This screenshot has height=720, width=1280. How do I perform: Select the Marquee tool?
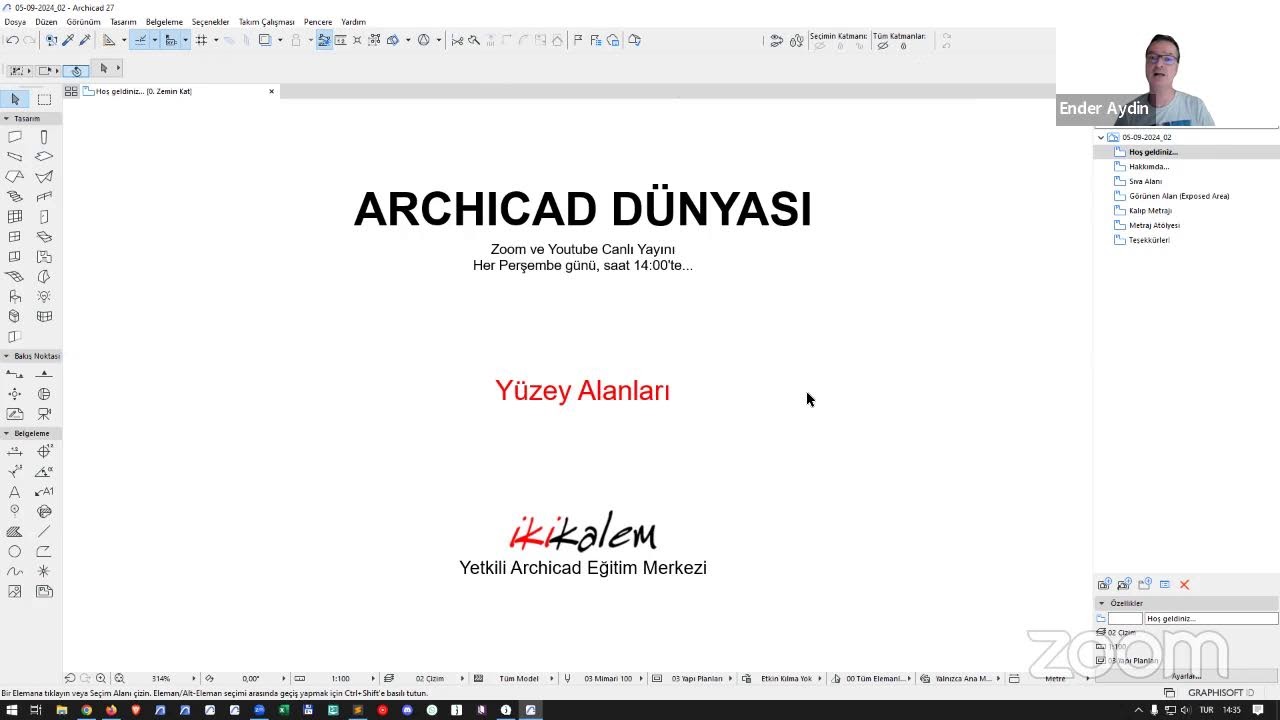coord(44,99)
